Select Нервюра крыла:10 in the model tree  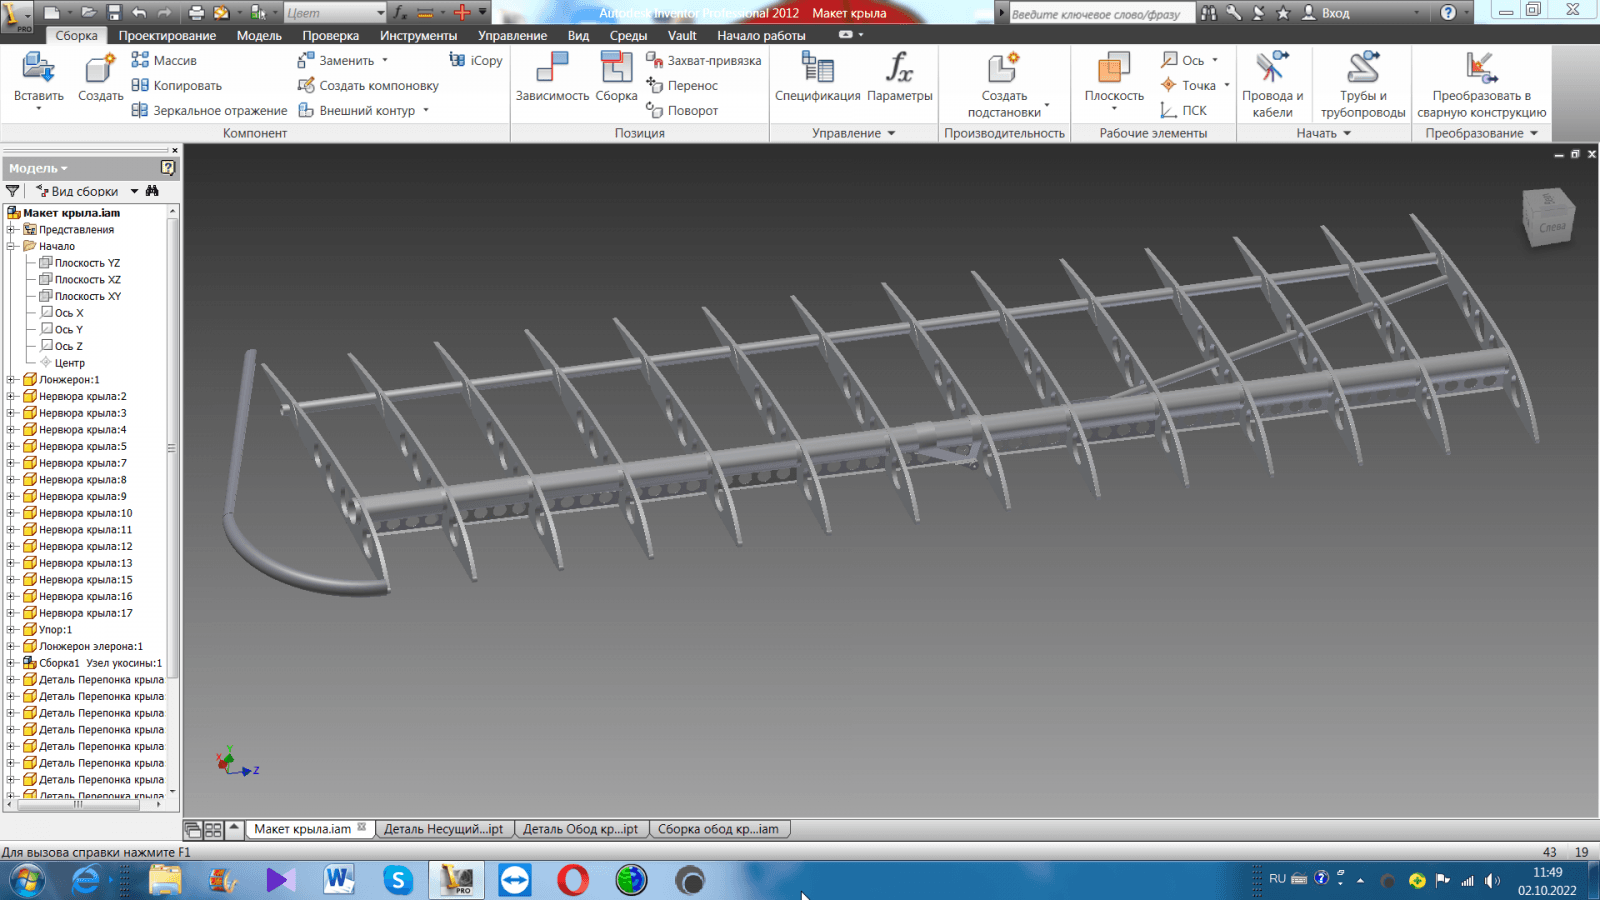click(85, 513)
